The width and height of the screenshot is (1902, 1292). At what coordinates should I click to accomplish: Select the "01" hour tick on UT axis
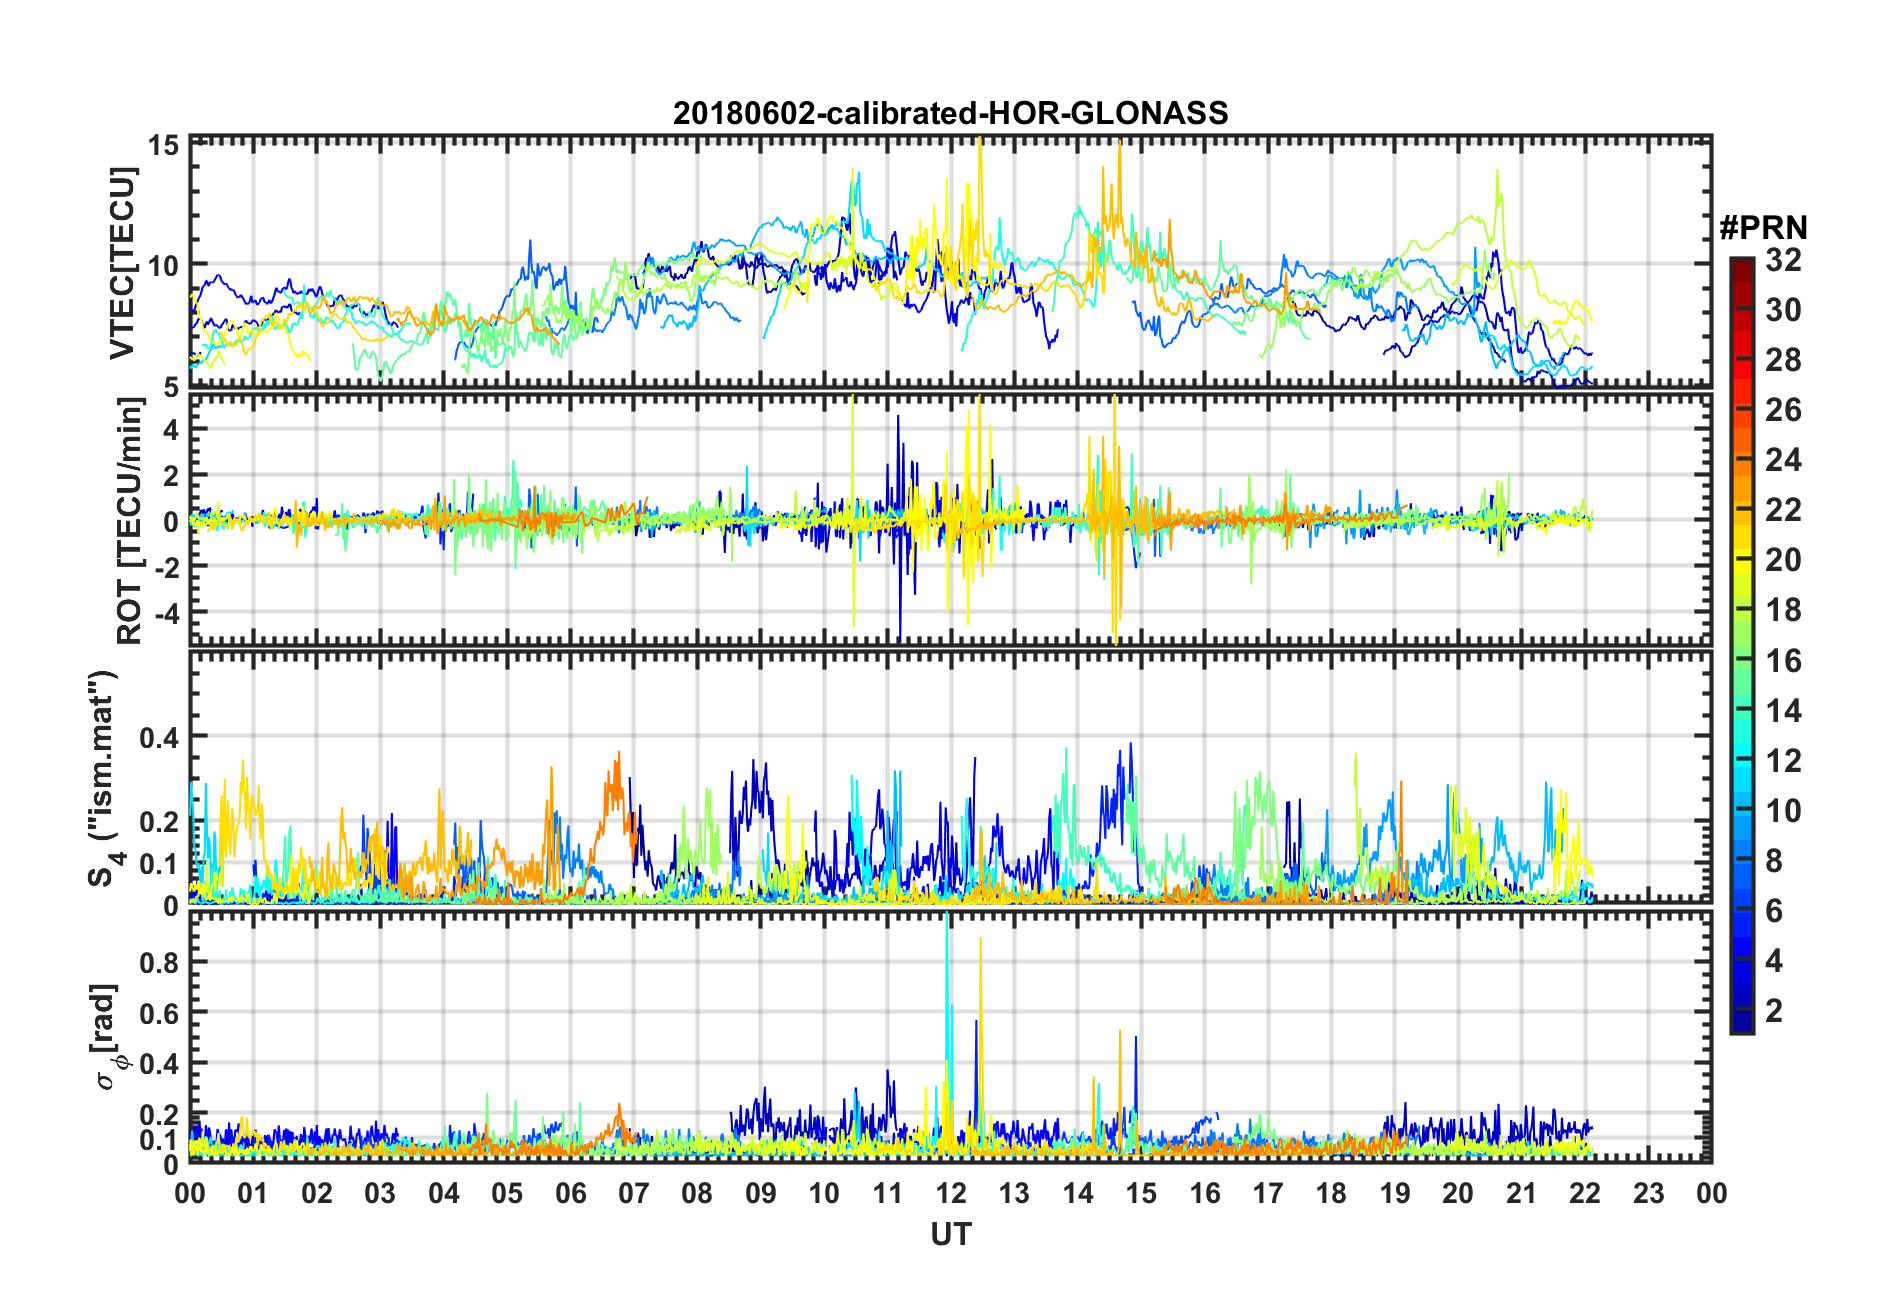tap(253, 1193)
